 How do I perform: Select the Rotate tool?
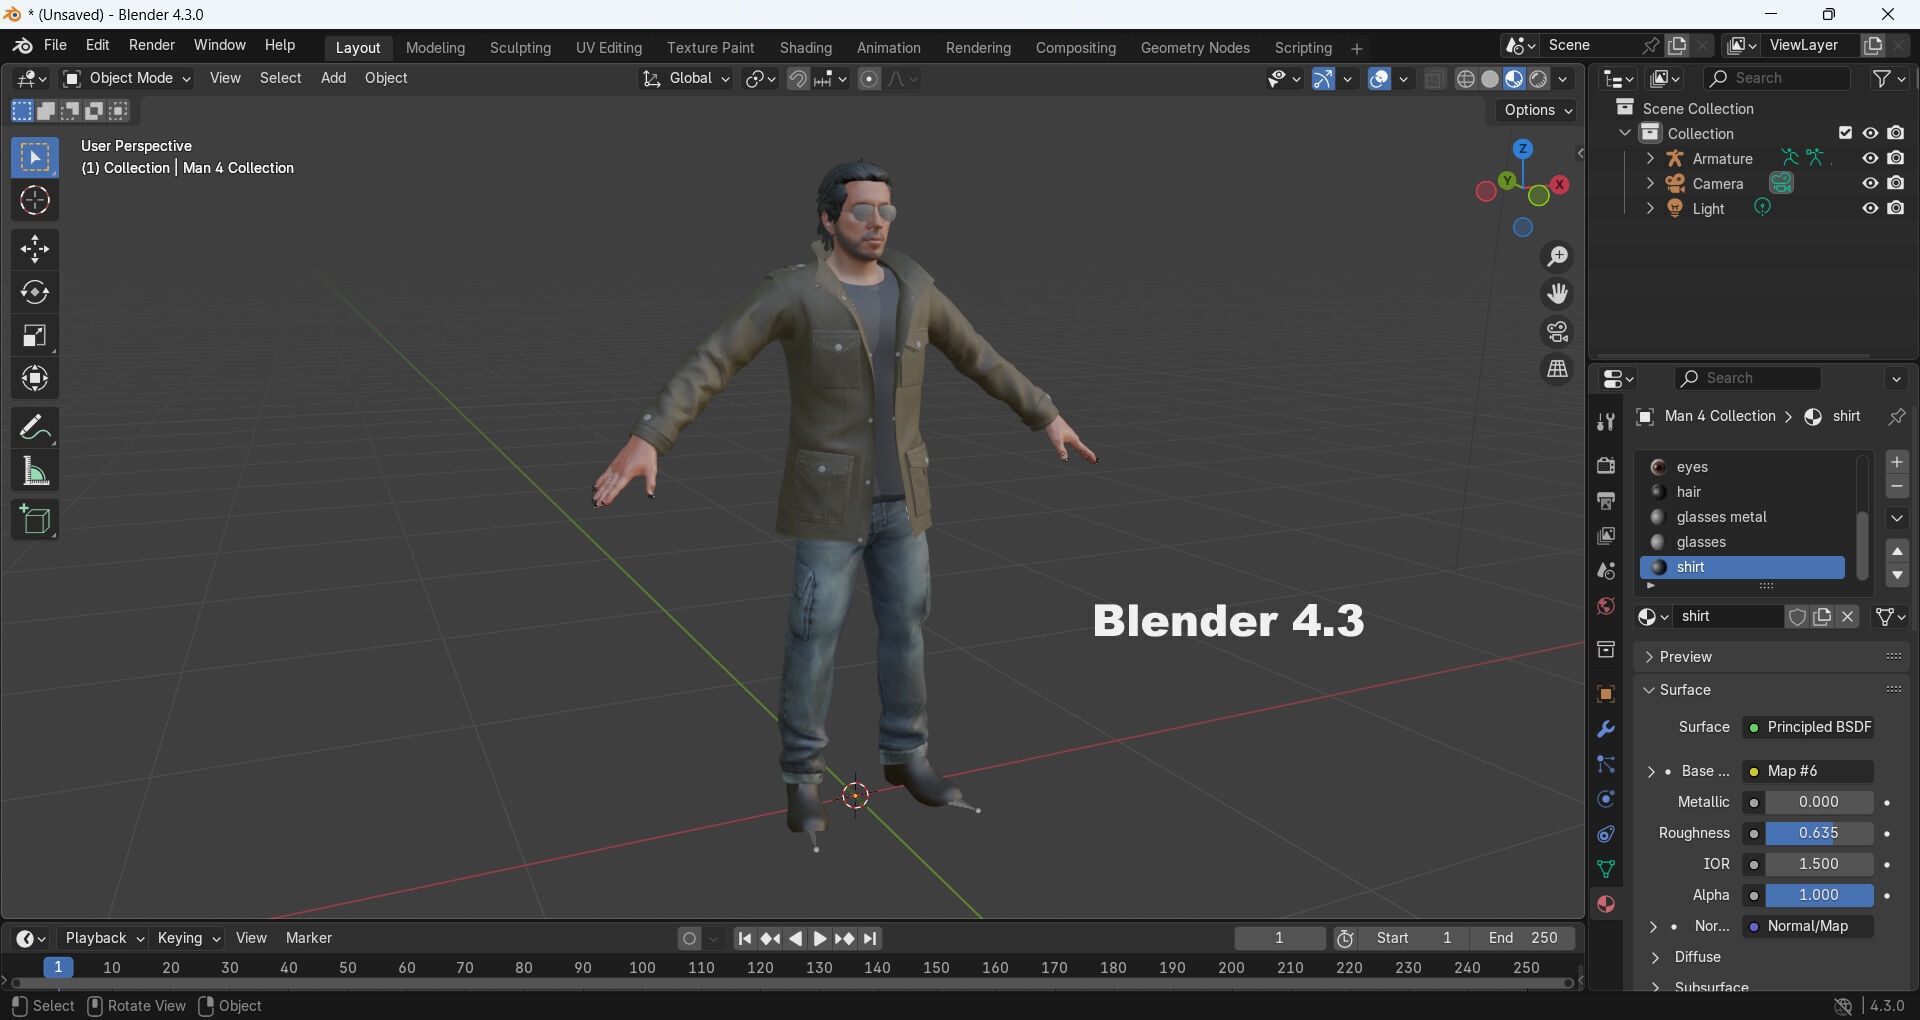tap(35, 292)
